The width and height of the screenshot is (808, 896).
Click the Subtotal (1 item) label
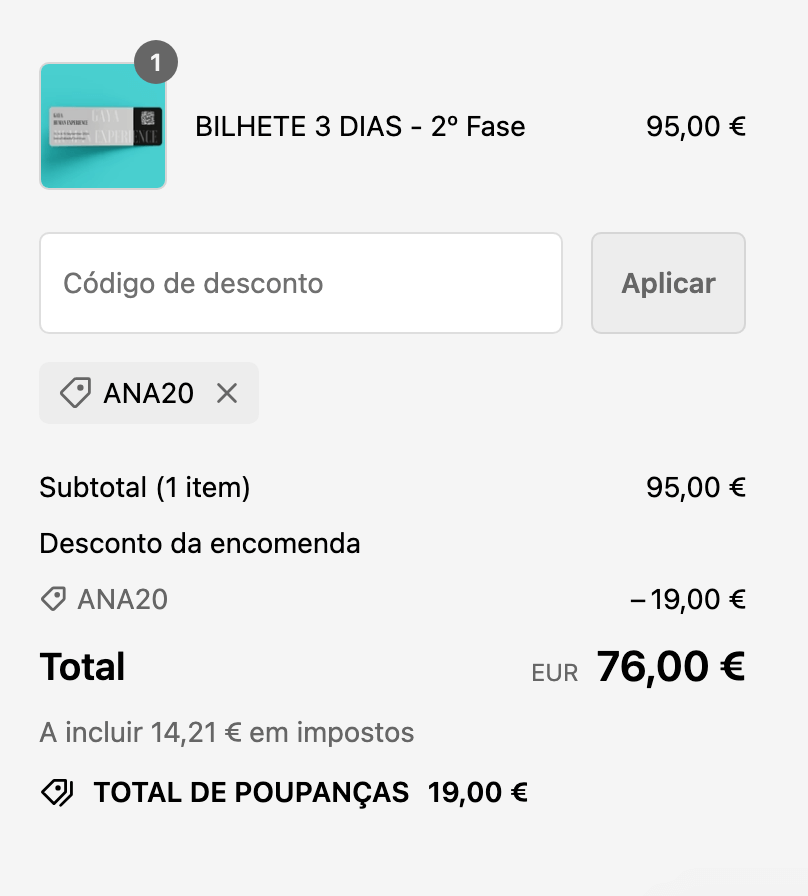(145, 487)
